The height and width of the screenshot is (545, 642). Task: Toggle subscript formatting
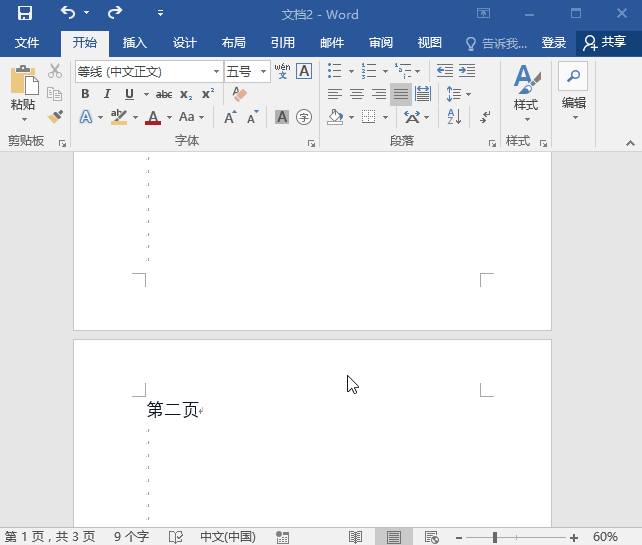pyautogui.click(x=186, y=94)
